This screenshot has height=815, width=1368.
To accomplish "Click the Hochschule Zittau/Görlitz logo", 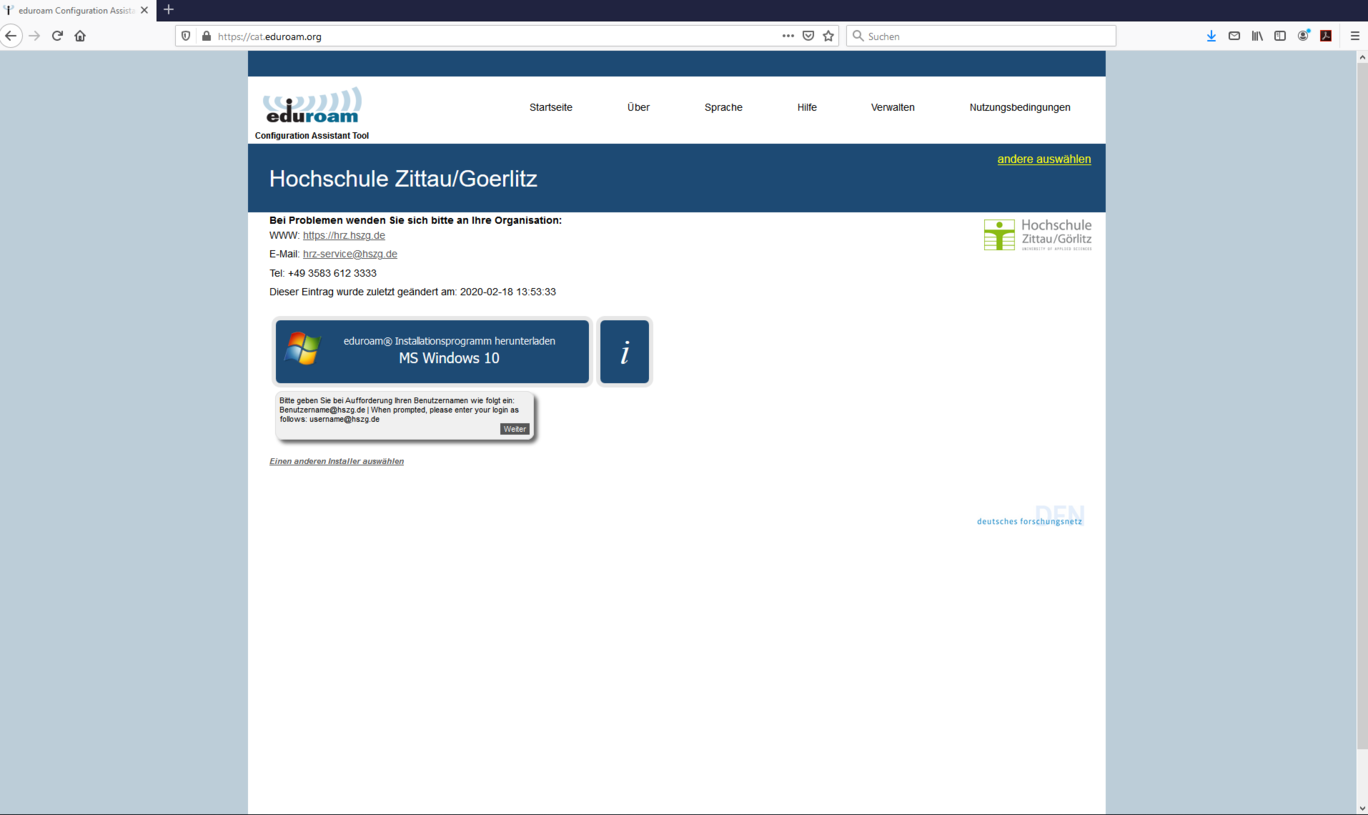I will (1038, 235).
